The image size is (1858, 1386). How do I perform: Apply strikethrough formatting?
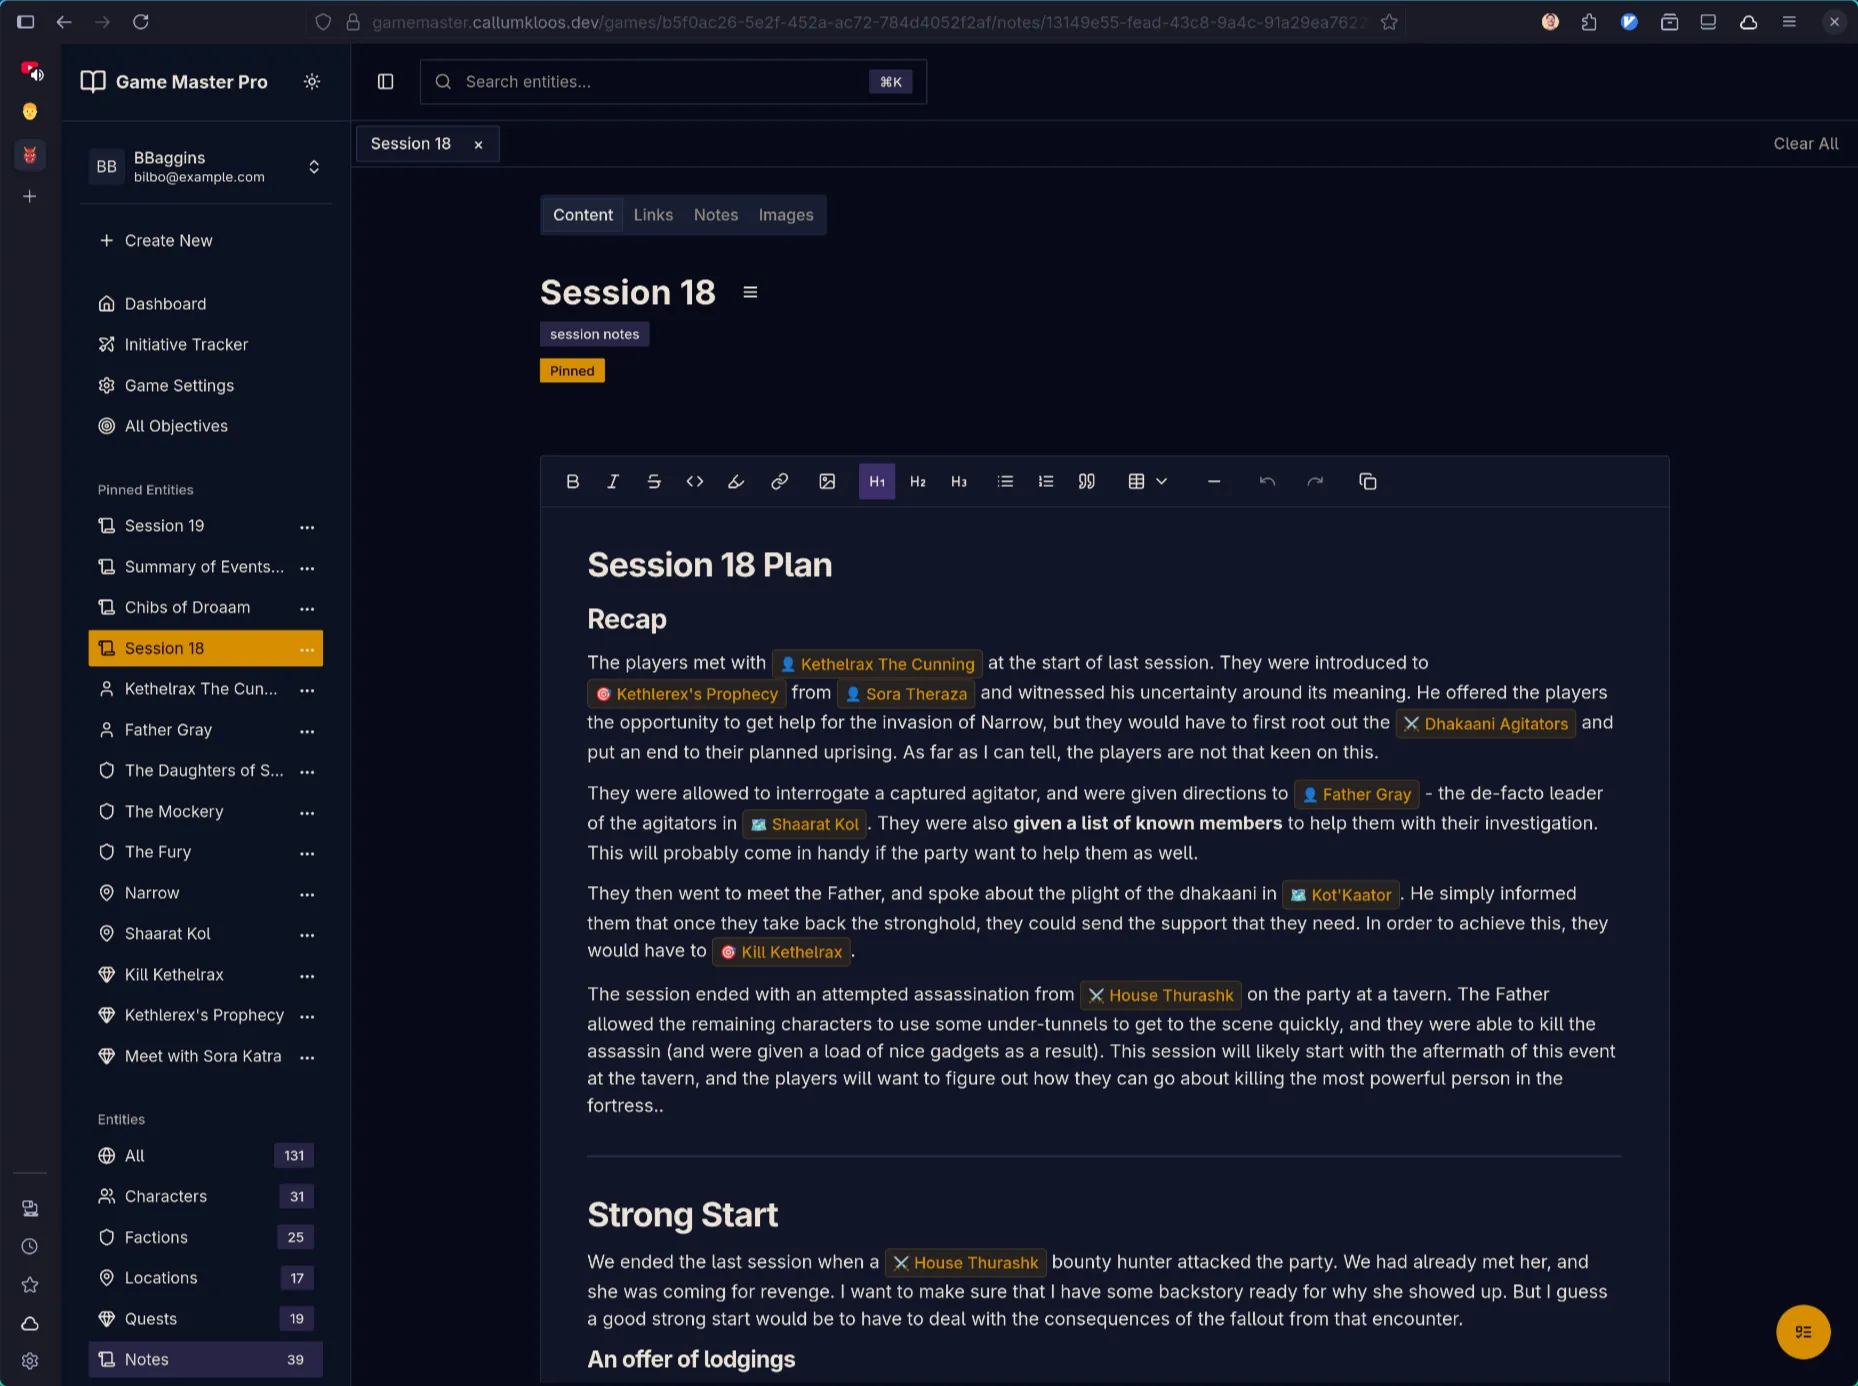click(x=654, y=481)
